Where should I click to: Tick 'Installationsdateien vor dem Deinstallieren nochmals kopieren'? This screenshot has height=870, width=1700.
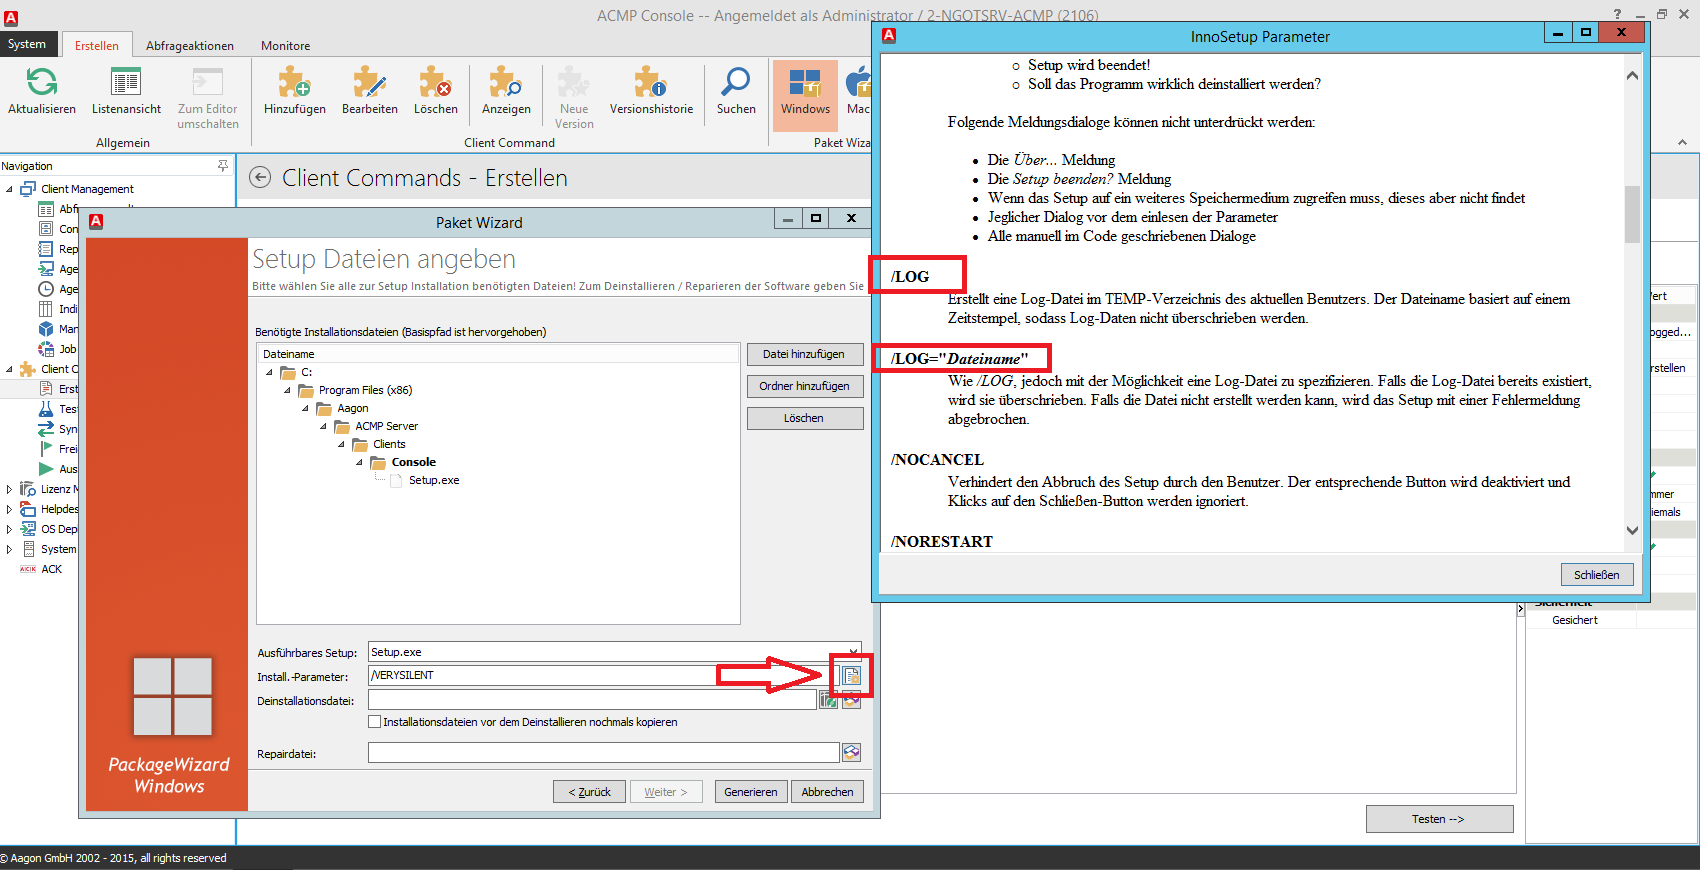click(x=375, y=722)
